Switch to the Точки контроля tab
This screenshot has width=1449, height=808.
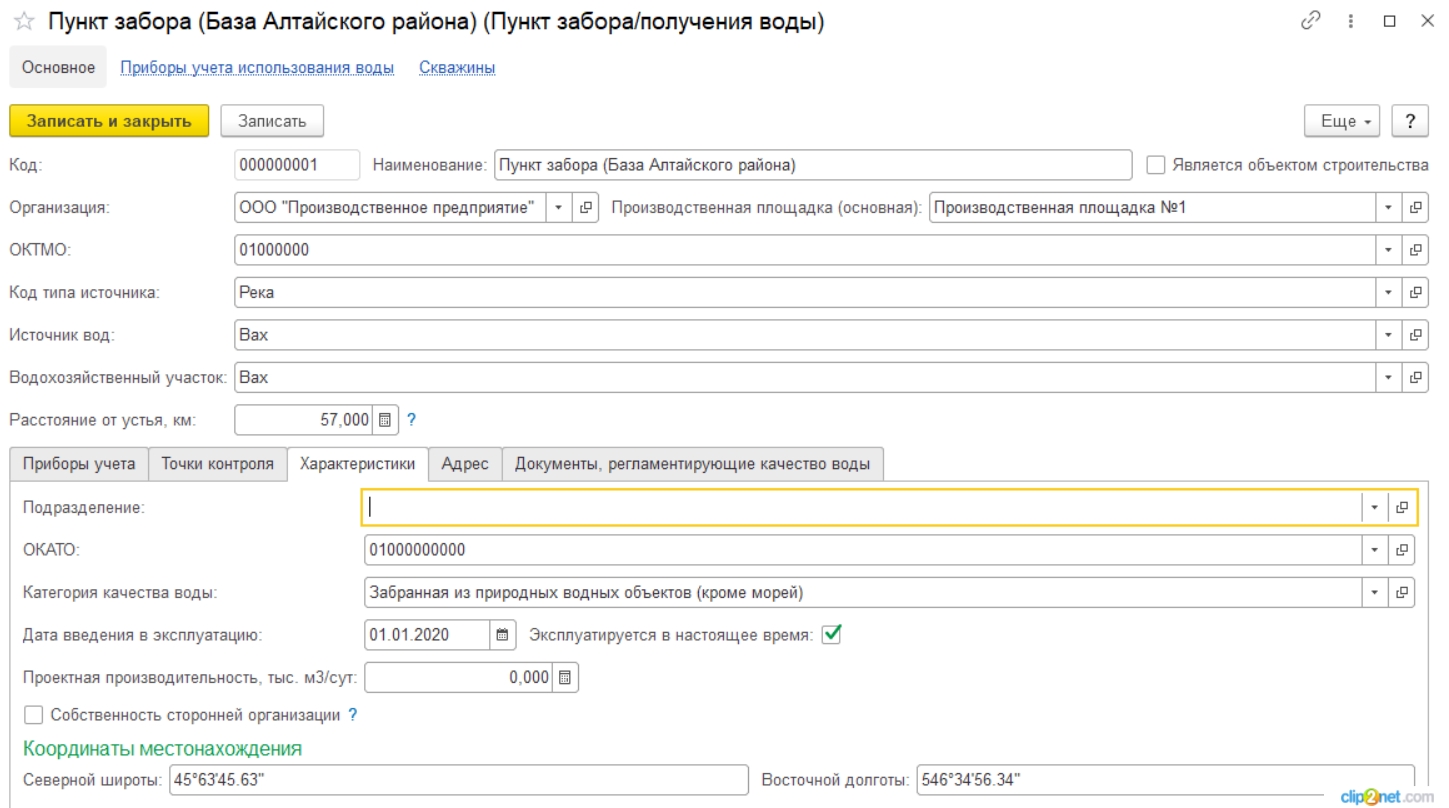(x=217, y=464)
